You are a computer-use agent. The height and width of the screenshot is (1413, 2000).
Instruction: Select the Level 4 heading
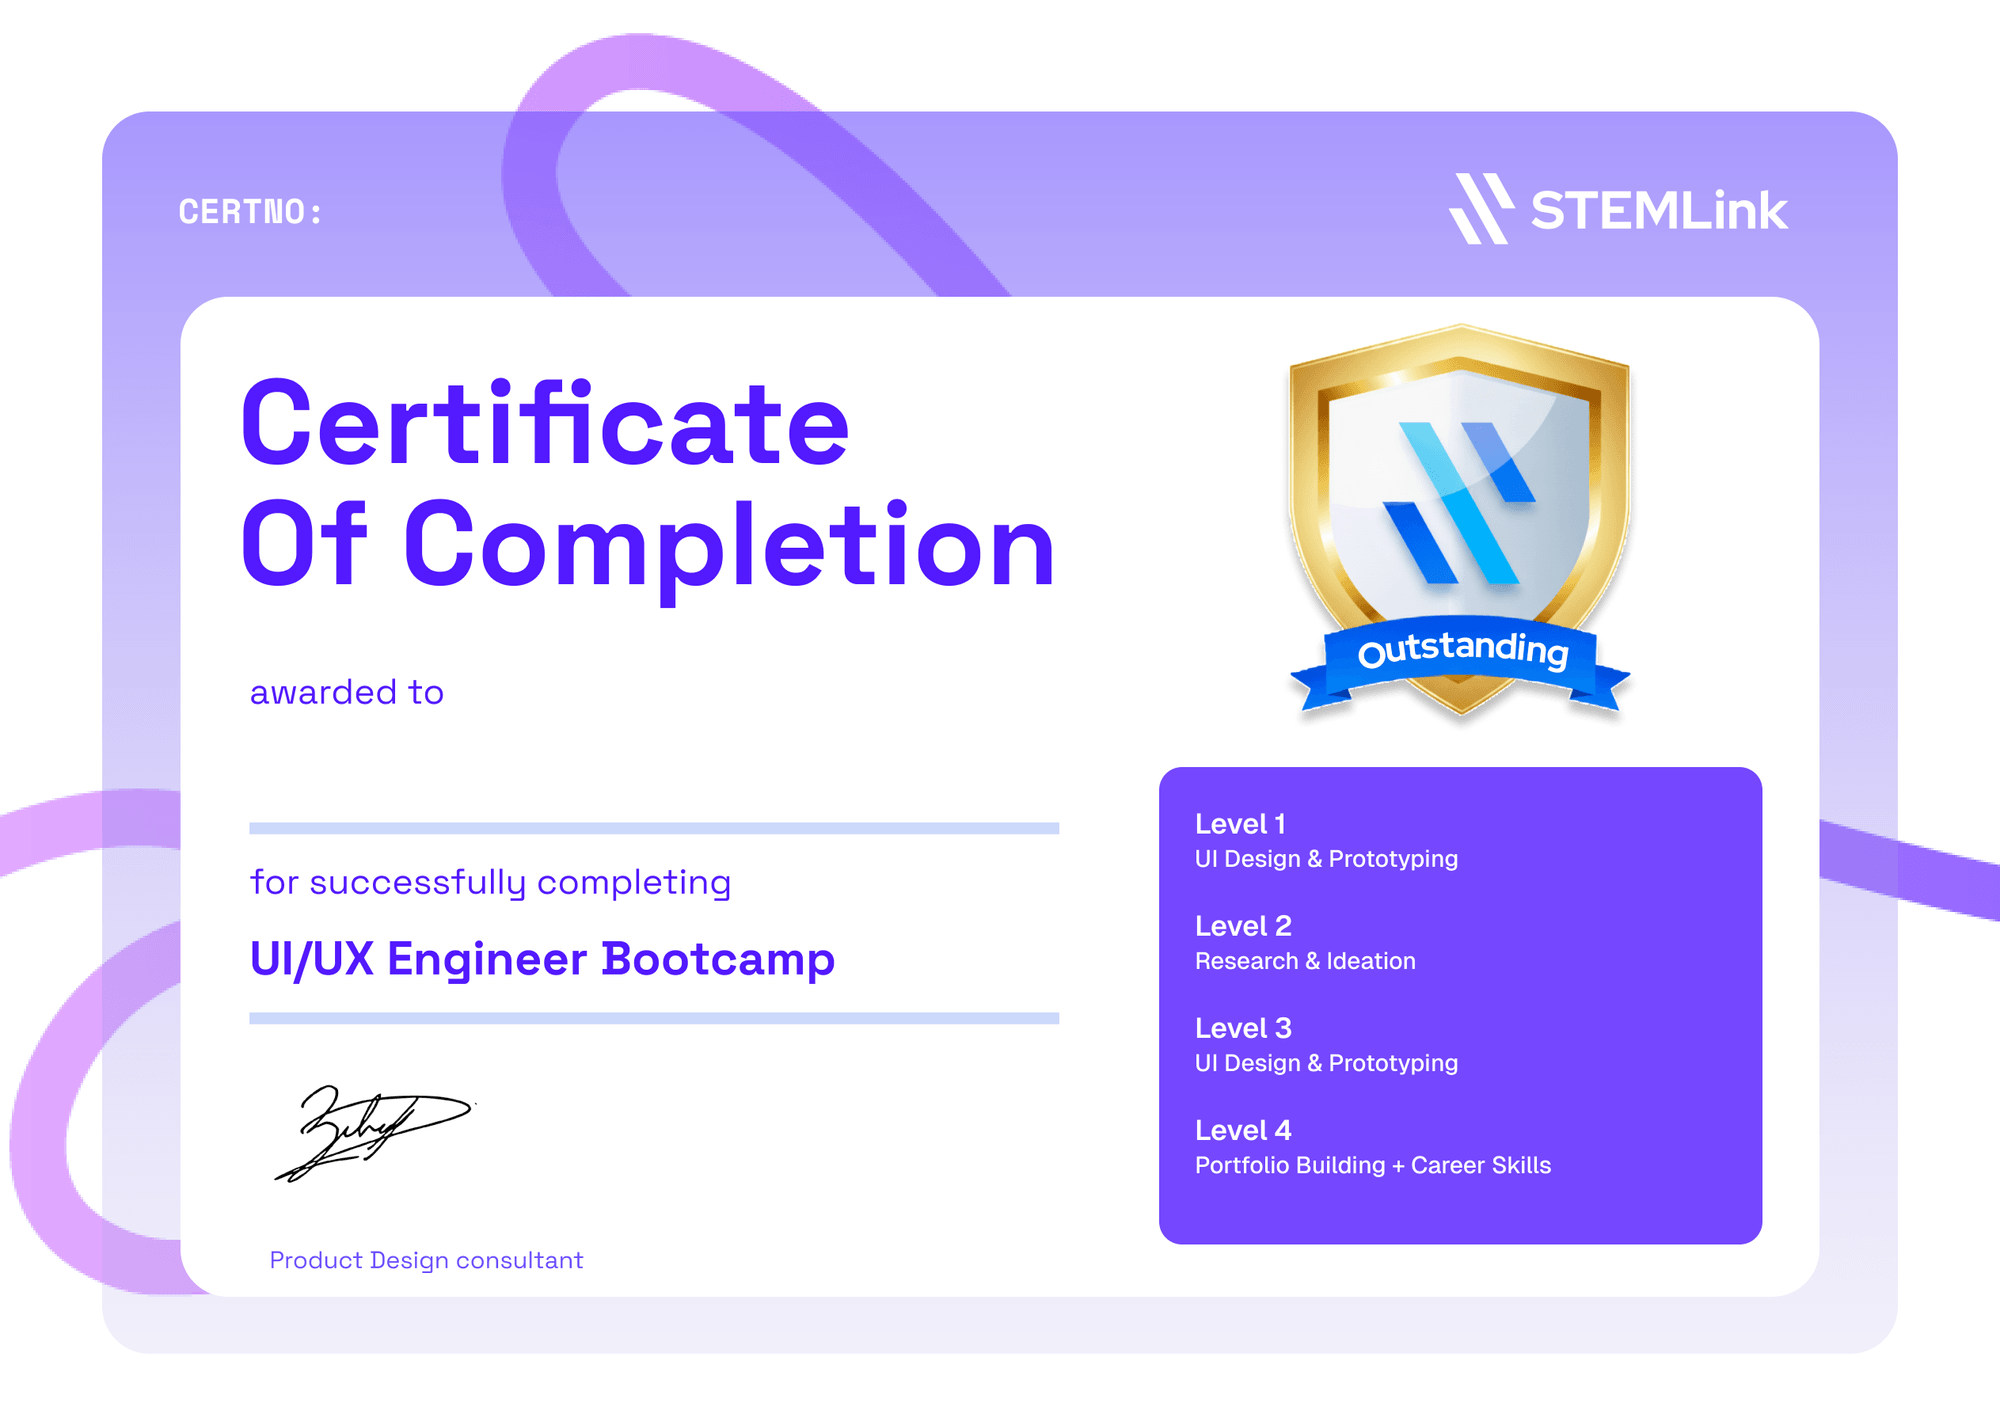(x=1243, y=1130)
